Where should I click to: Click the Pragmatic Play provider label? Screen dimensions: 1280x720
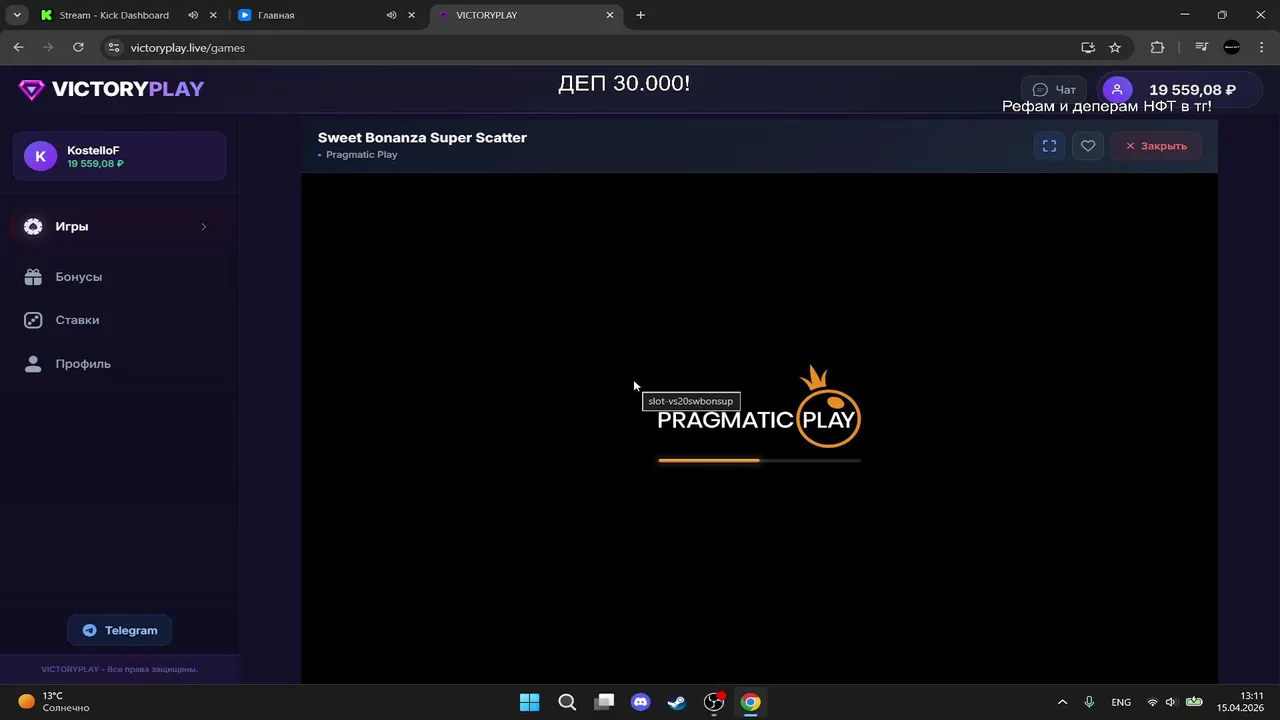coord(361,155)
